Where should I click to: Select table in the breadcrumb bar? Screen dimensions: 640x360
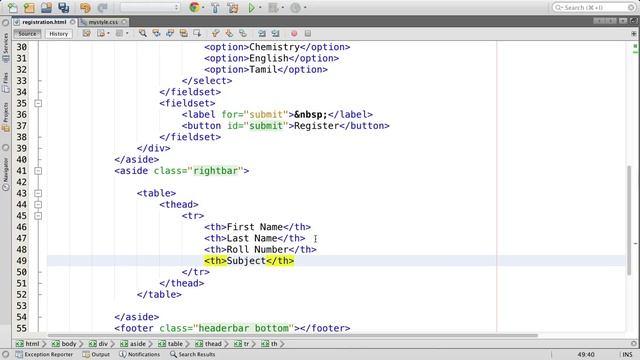click(171, 344)
